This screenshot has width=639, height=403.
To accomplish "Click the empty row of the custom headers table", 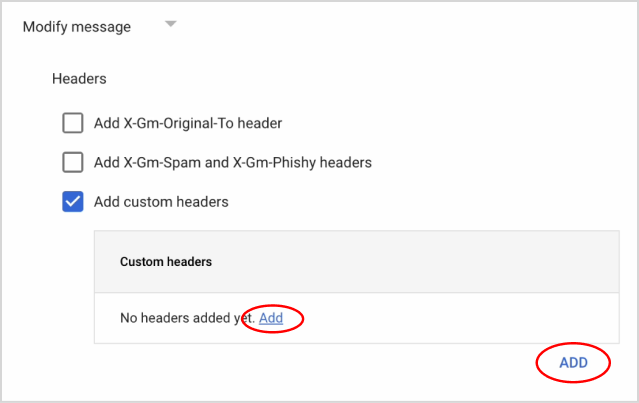I will [450, 318].
